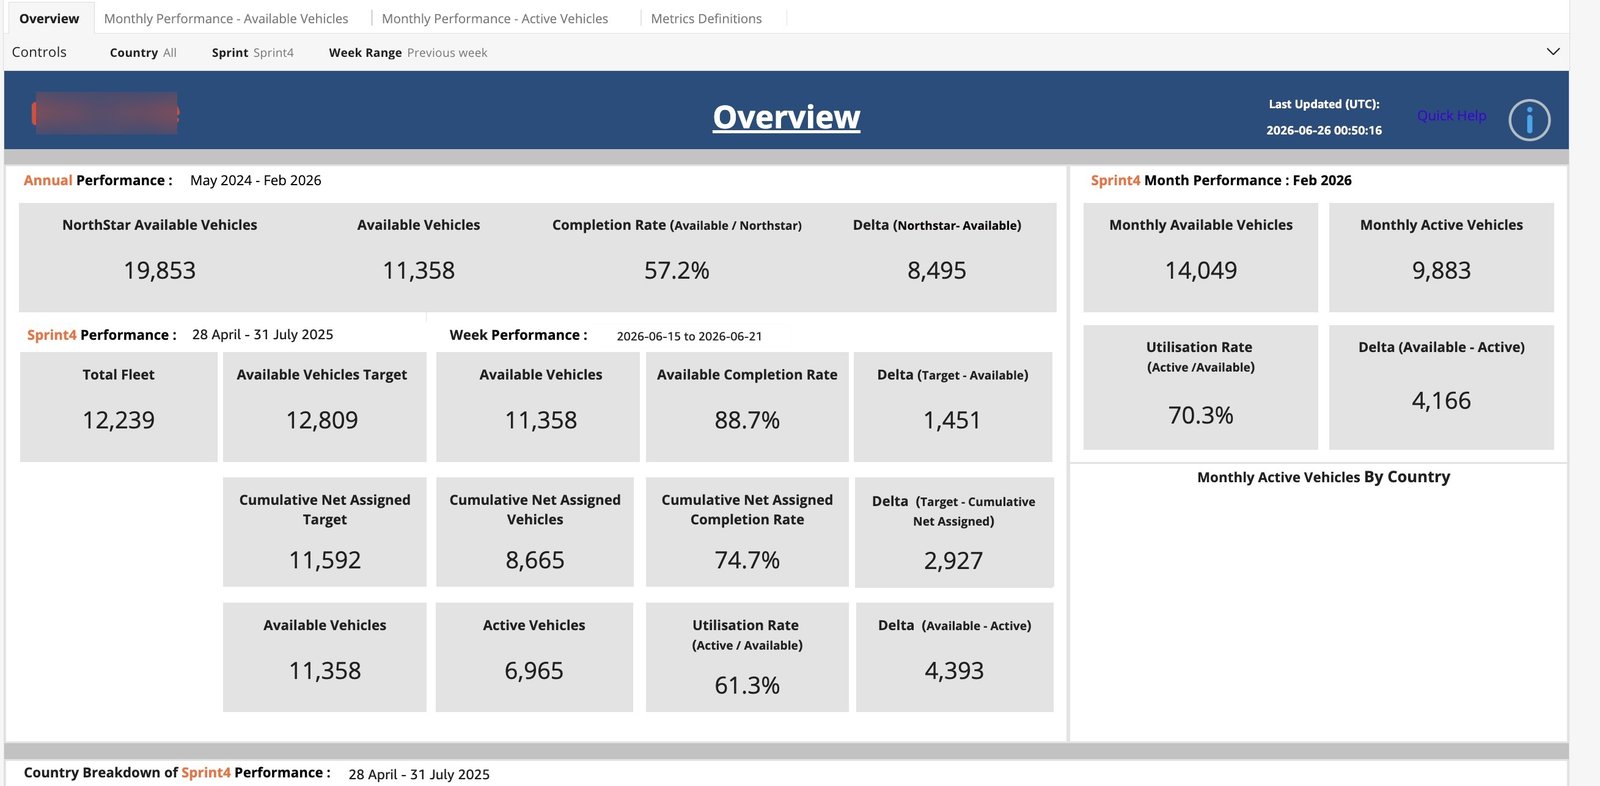Click the Overview title heading

click(x=786, y=117)
